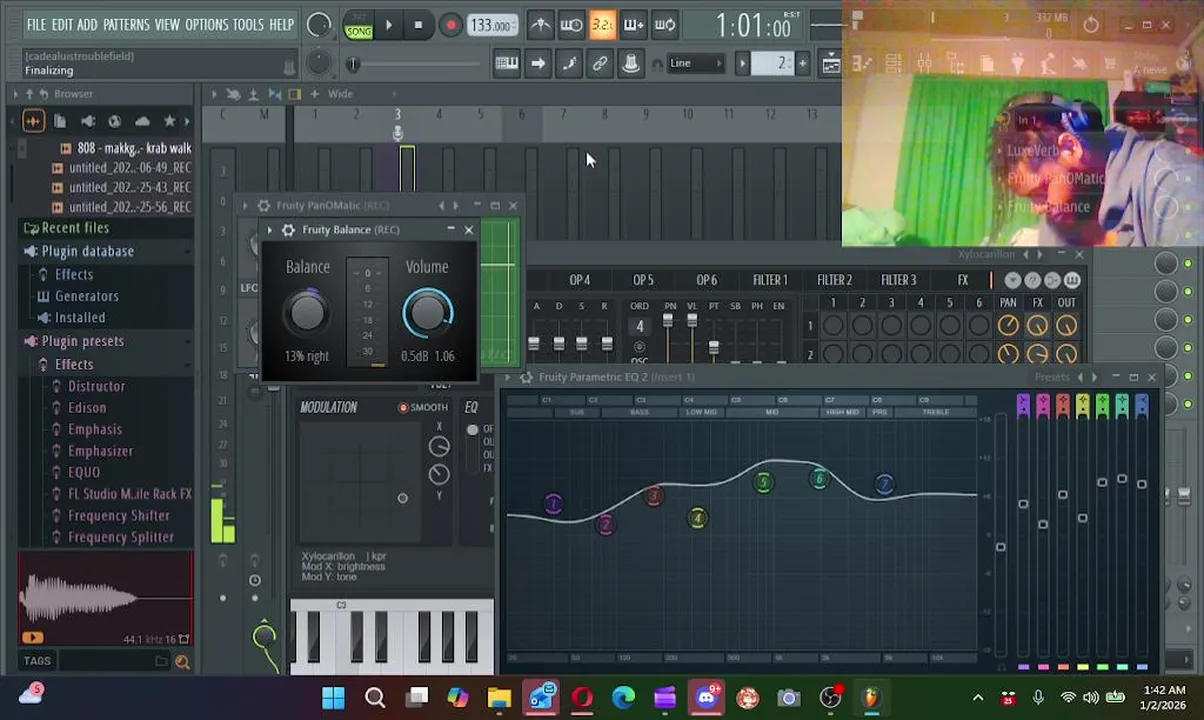Image resolution: width=1204 pixels, height=720 pixels.
Task: Click the browser search magnifier icon
Action: 182,661
